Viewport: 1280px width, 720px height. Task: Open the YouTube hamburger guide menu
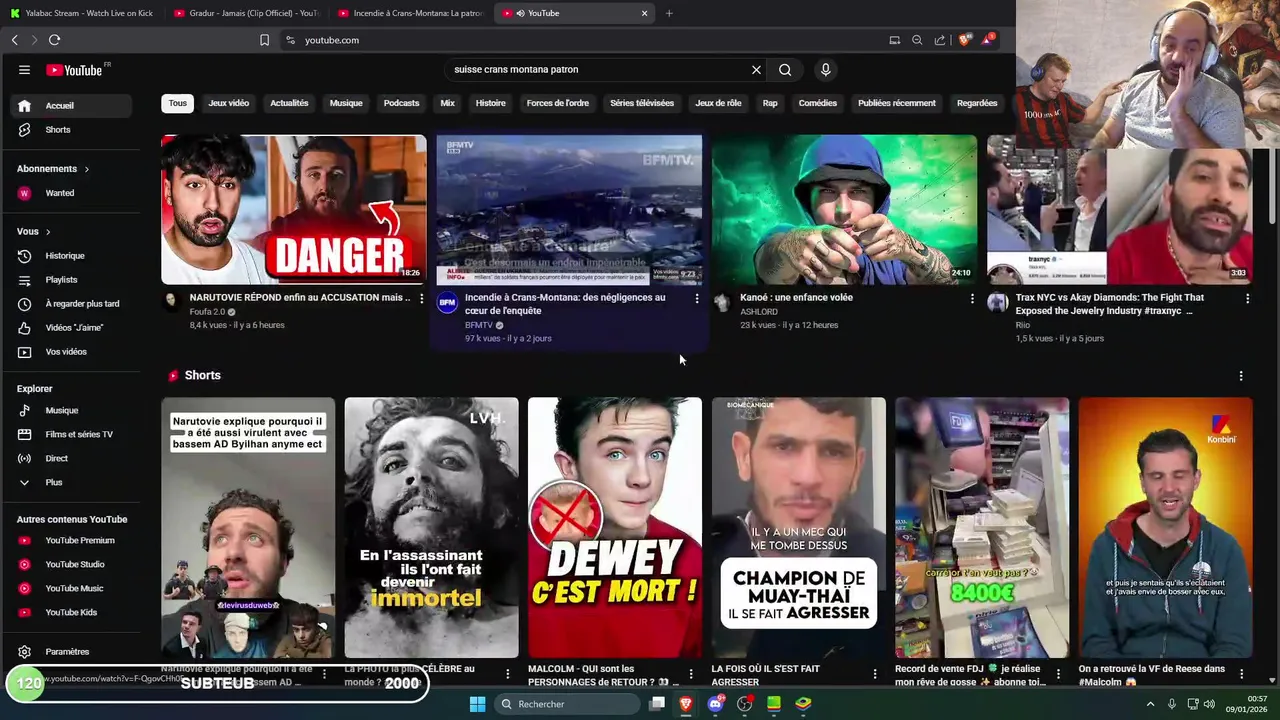(24, 70)
